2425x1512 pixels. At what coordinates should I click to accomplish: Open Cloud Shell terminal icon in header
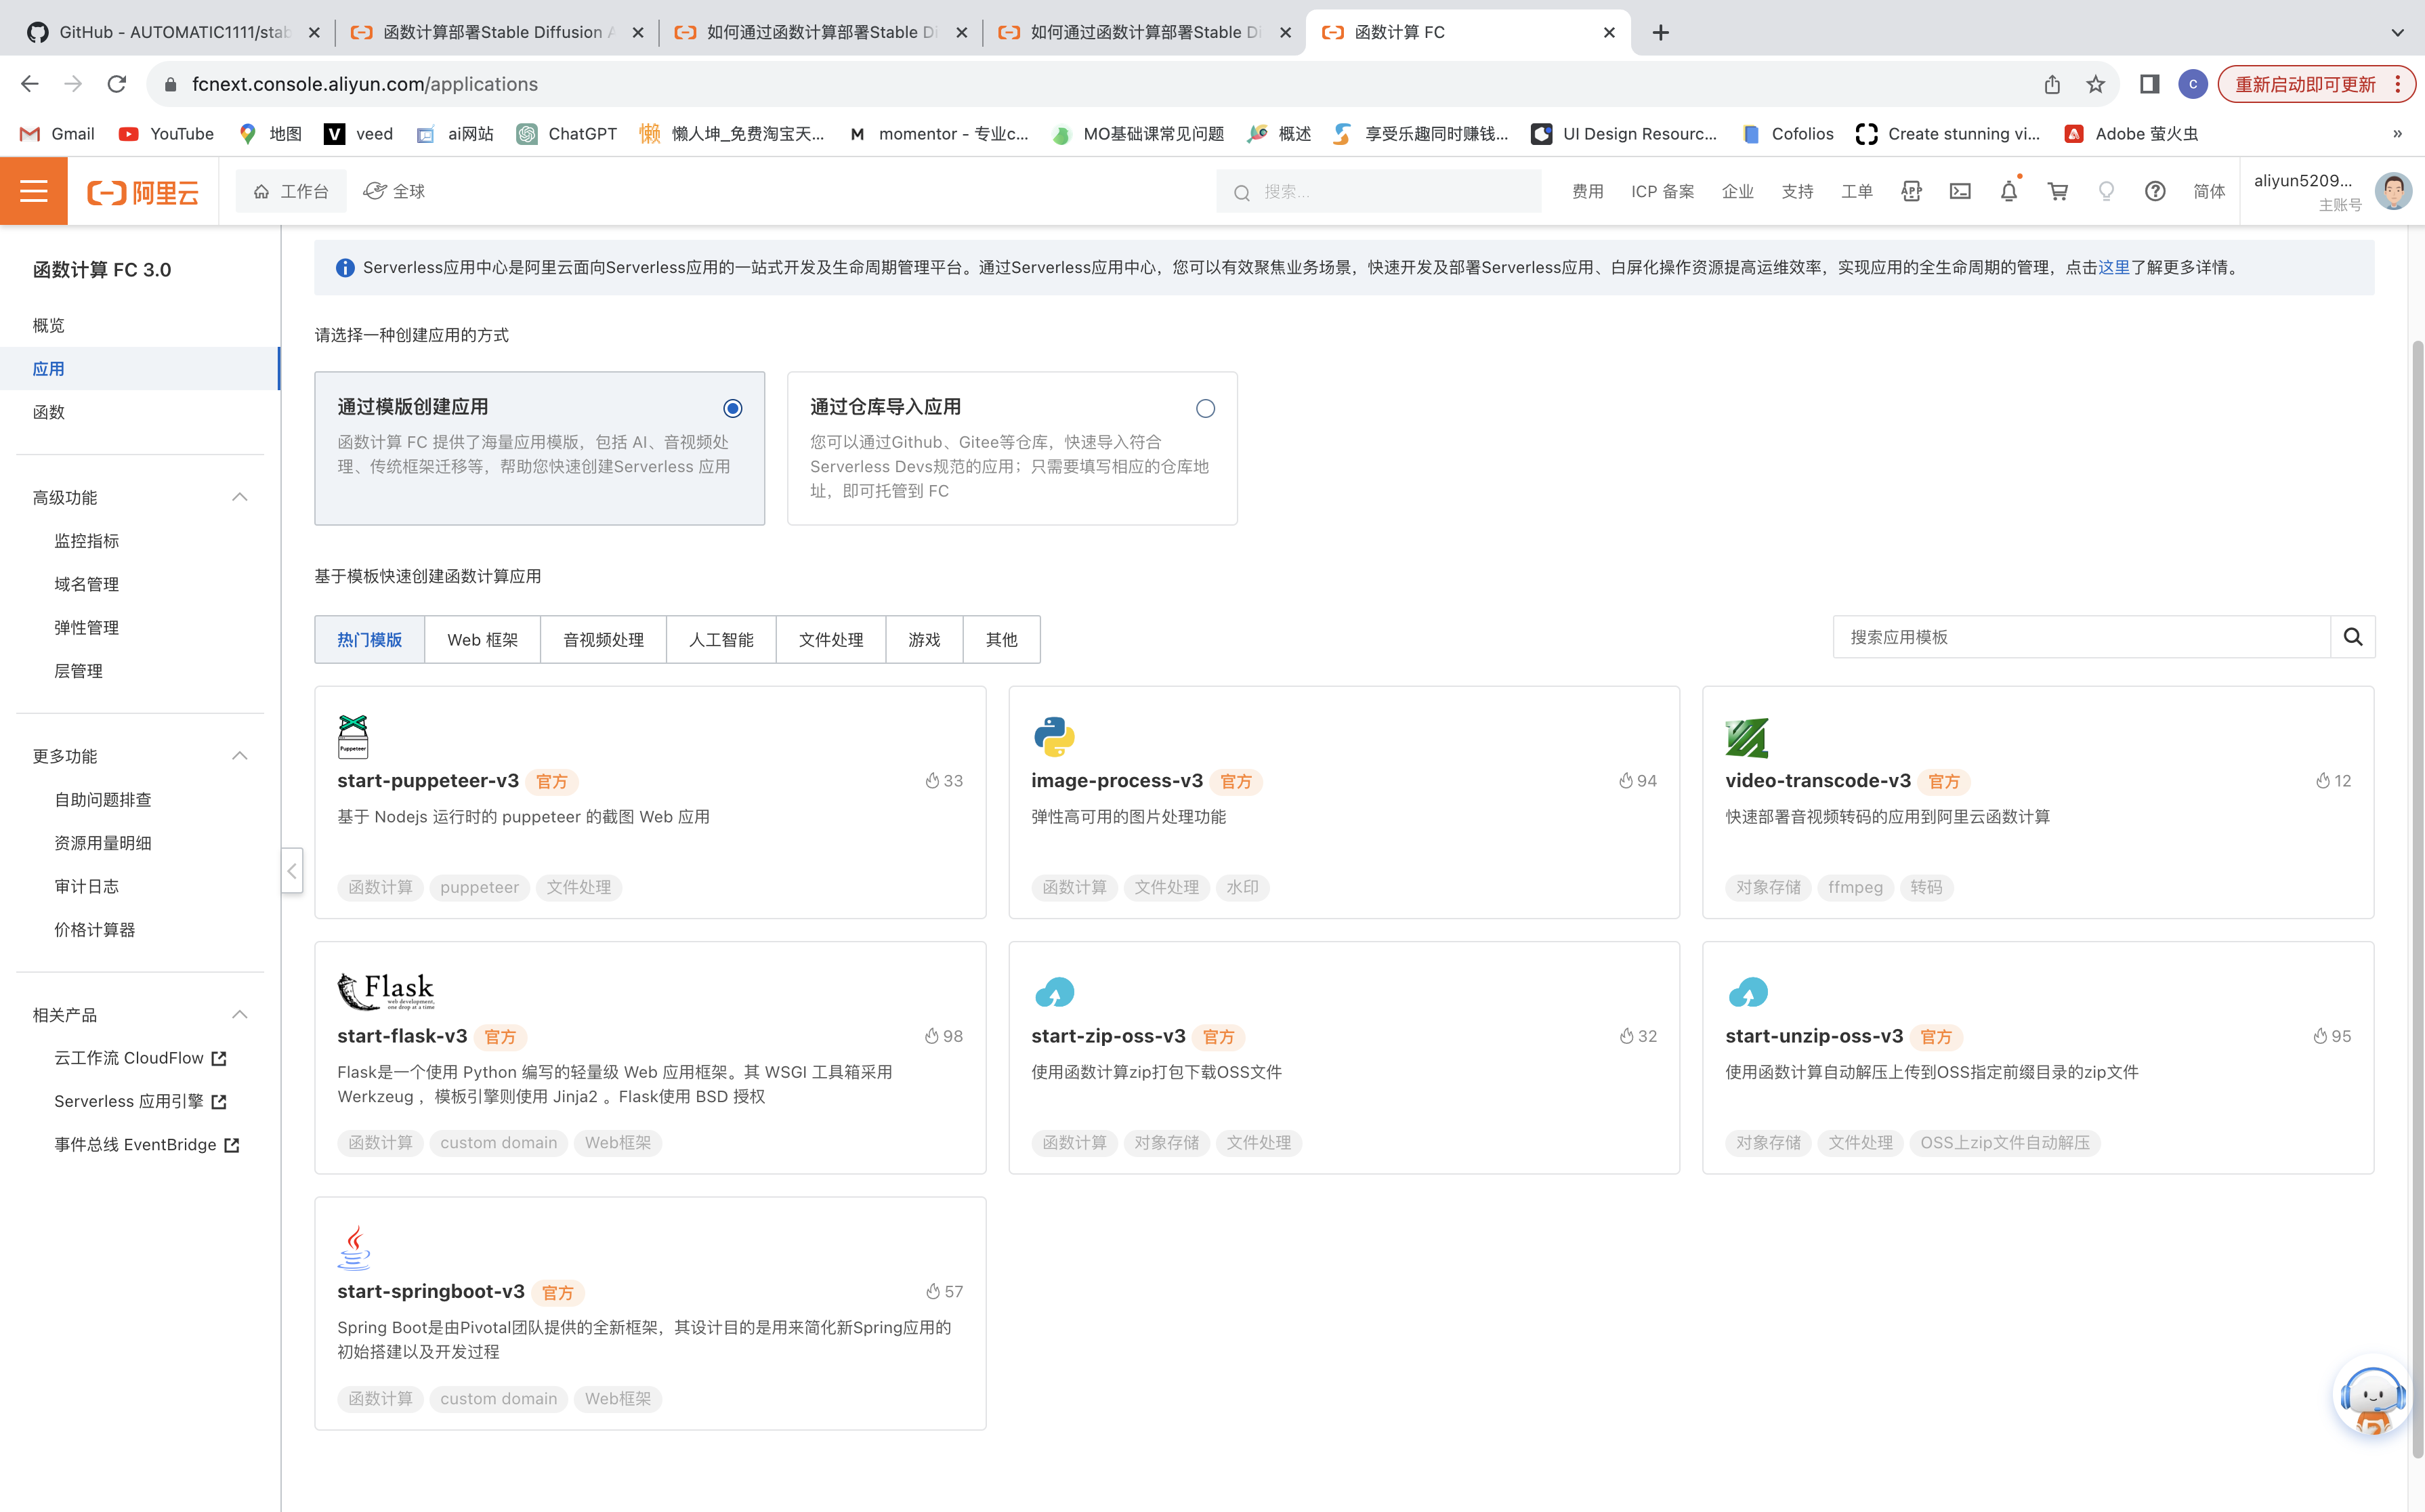click(1960, 191)
